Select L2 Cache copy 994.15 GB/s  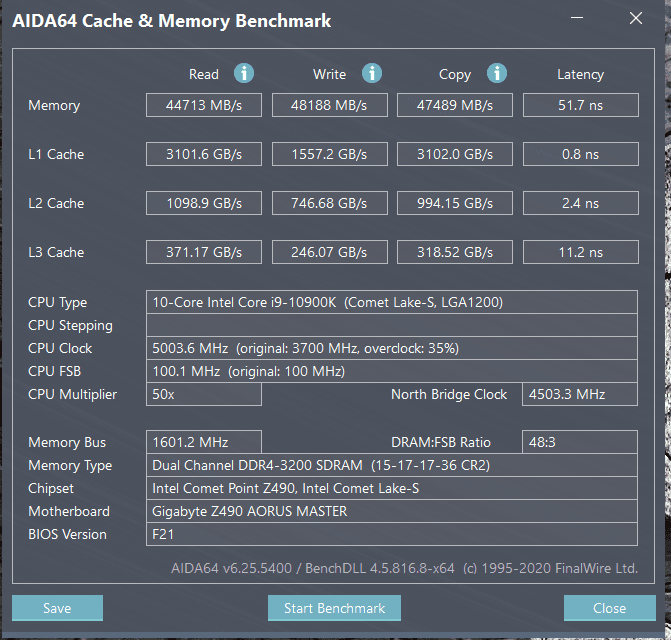pyautogui.click(x=455, y=203)
